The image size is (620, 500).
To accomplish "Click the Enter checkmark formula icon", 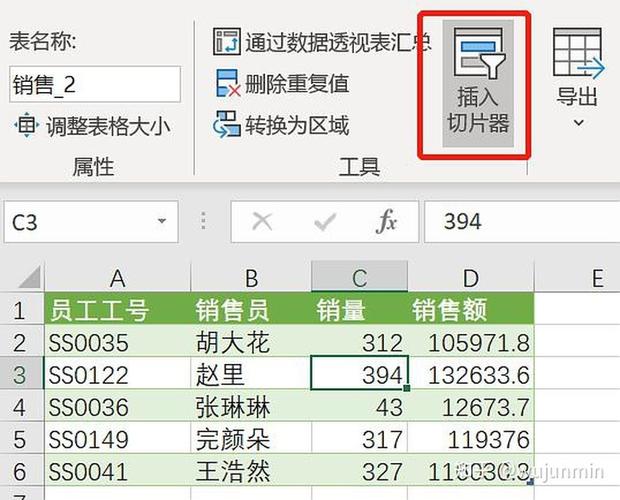I will [x=325, y=221].
